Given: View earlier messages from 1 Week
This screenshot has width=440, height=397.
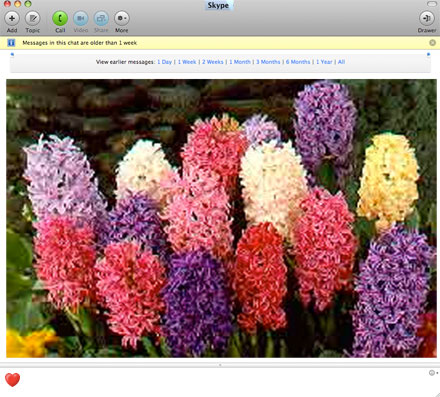Looking at the screenshot, I should click(x=187, y=62).
